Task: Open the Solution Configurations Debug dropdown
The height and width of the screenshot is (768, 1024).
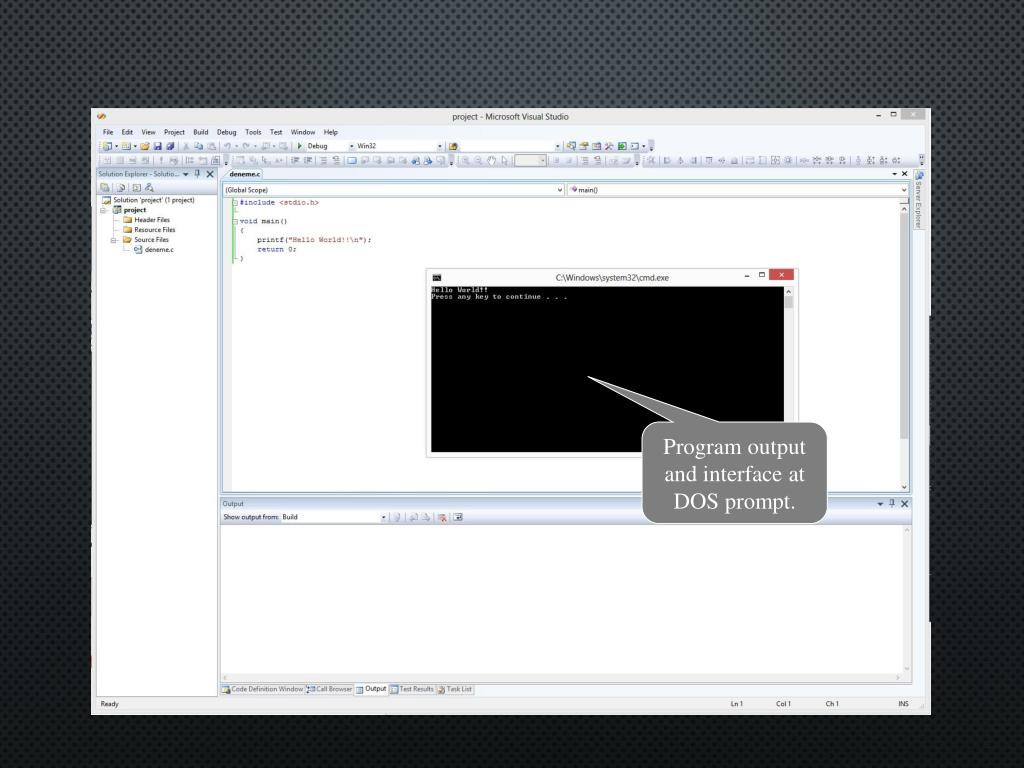Action: tap(351, 146)
